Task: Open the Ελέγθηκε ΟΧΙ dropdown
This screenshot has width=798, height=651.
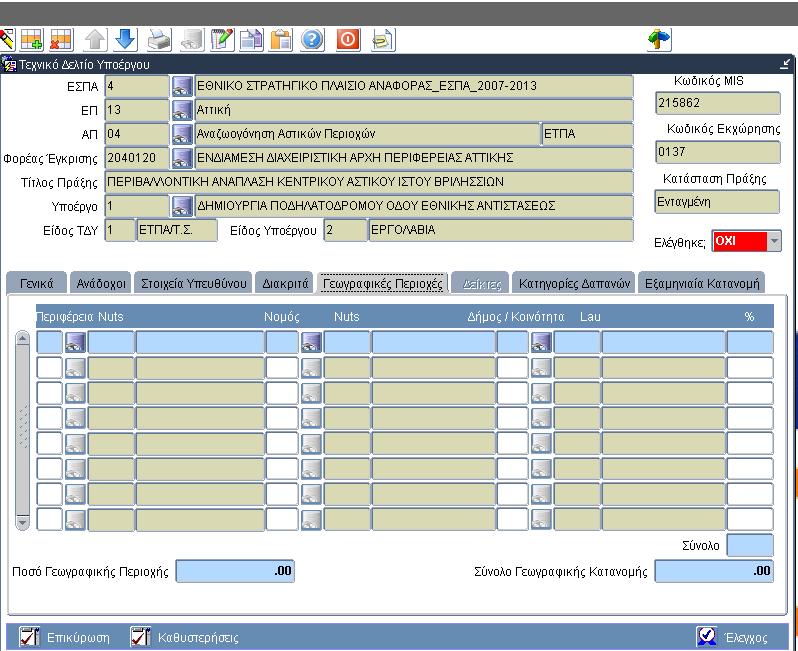Action: point(774,241)
